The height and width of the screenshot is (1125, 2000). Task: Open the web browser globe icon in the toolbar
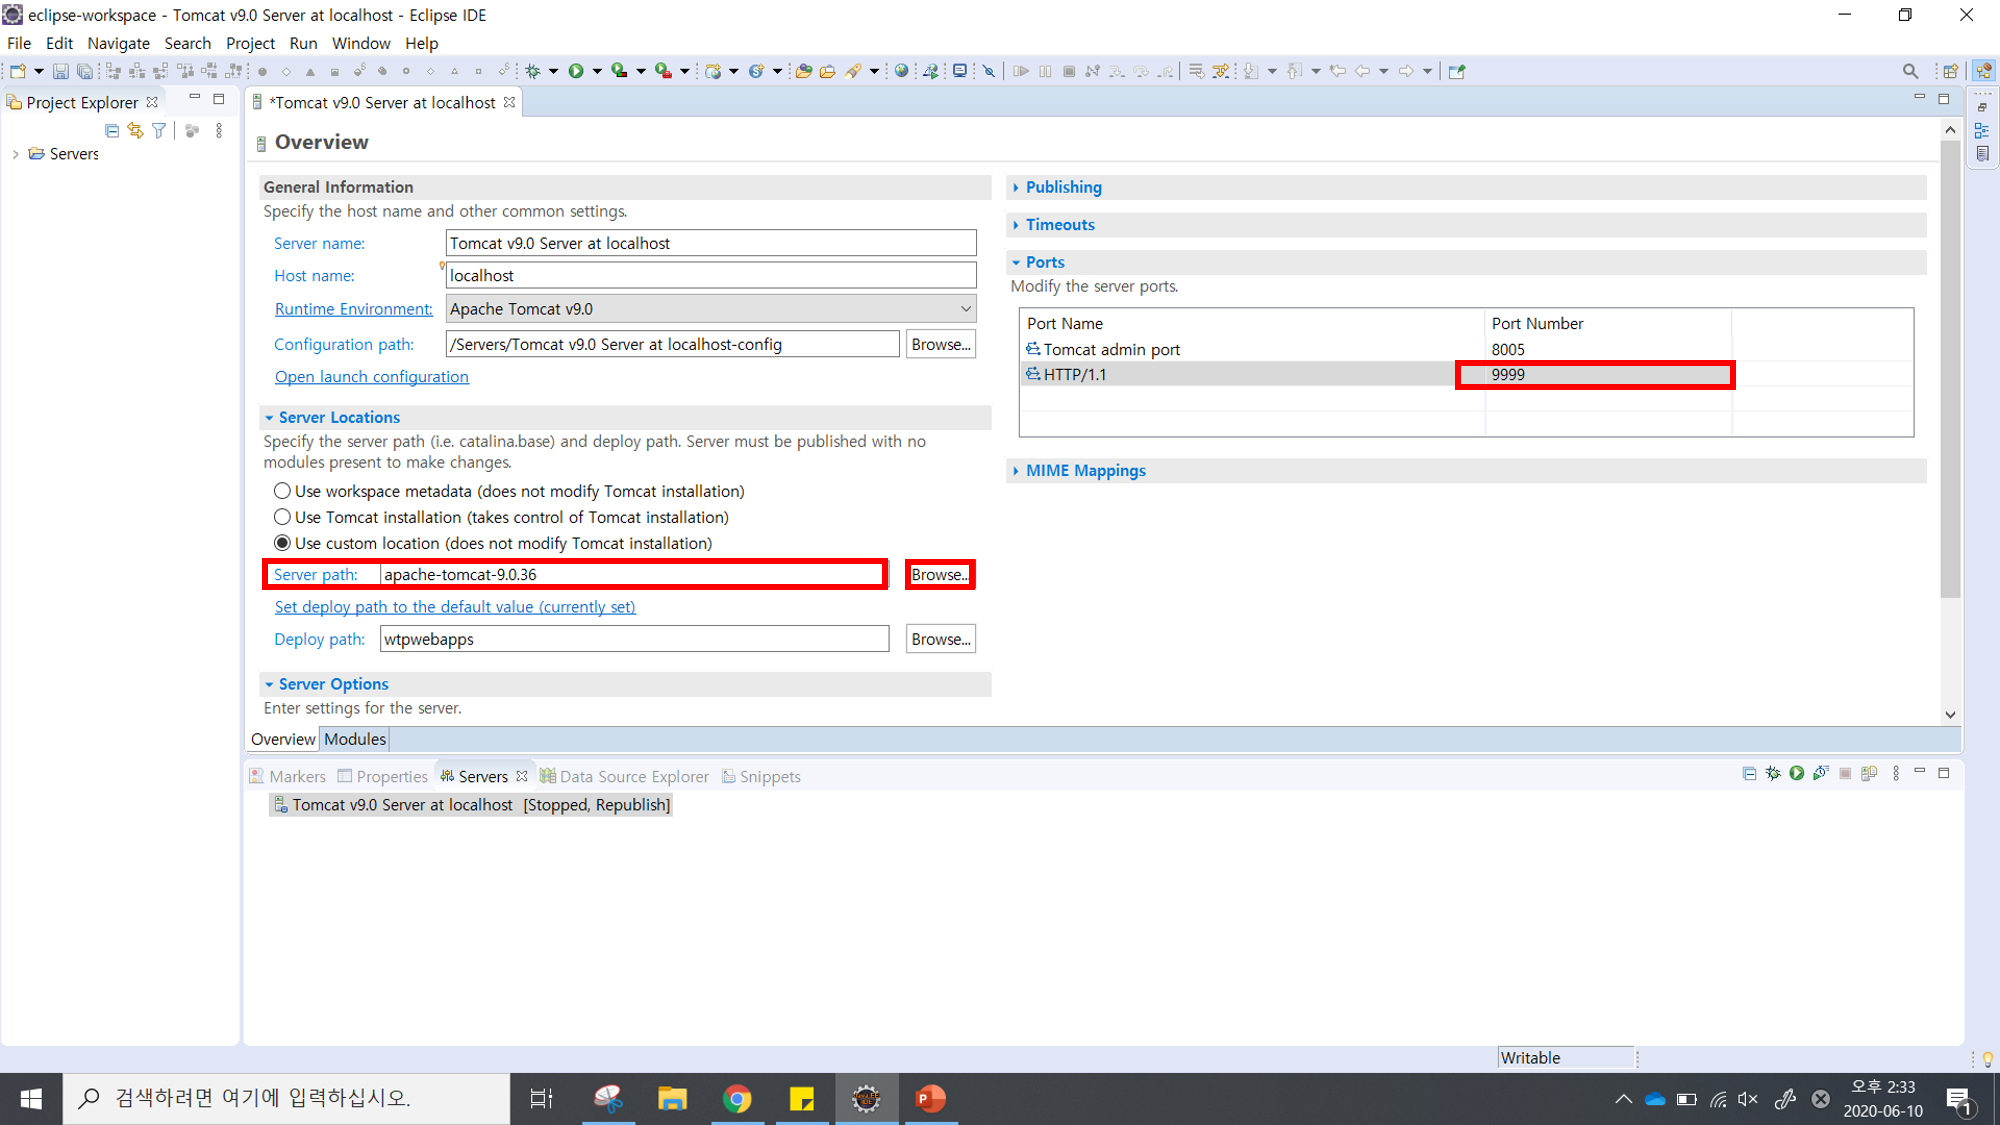tap(902, 71)
